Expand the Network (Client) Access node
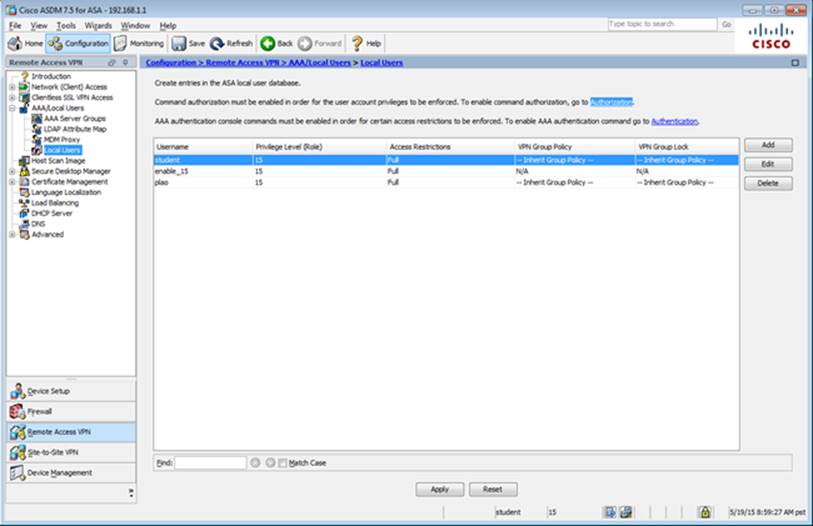This screenshot has width=813, height=526. [12, 87]
